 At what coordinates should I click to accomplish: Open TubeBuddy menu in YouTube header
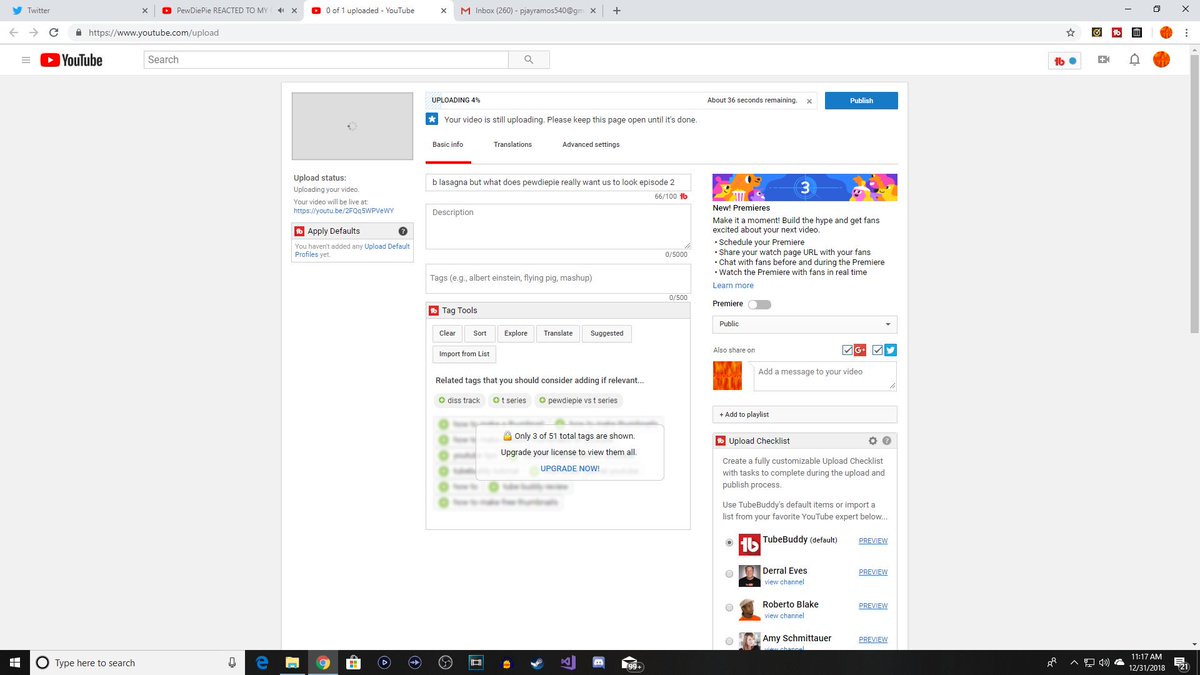(1065, 60)
